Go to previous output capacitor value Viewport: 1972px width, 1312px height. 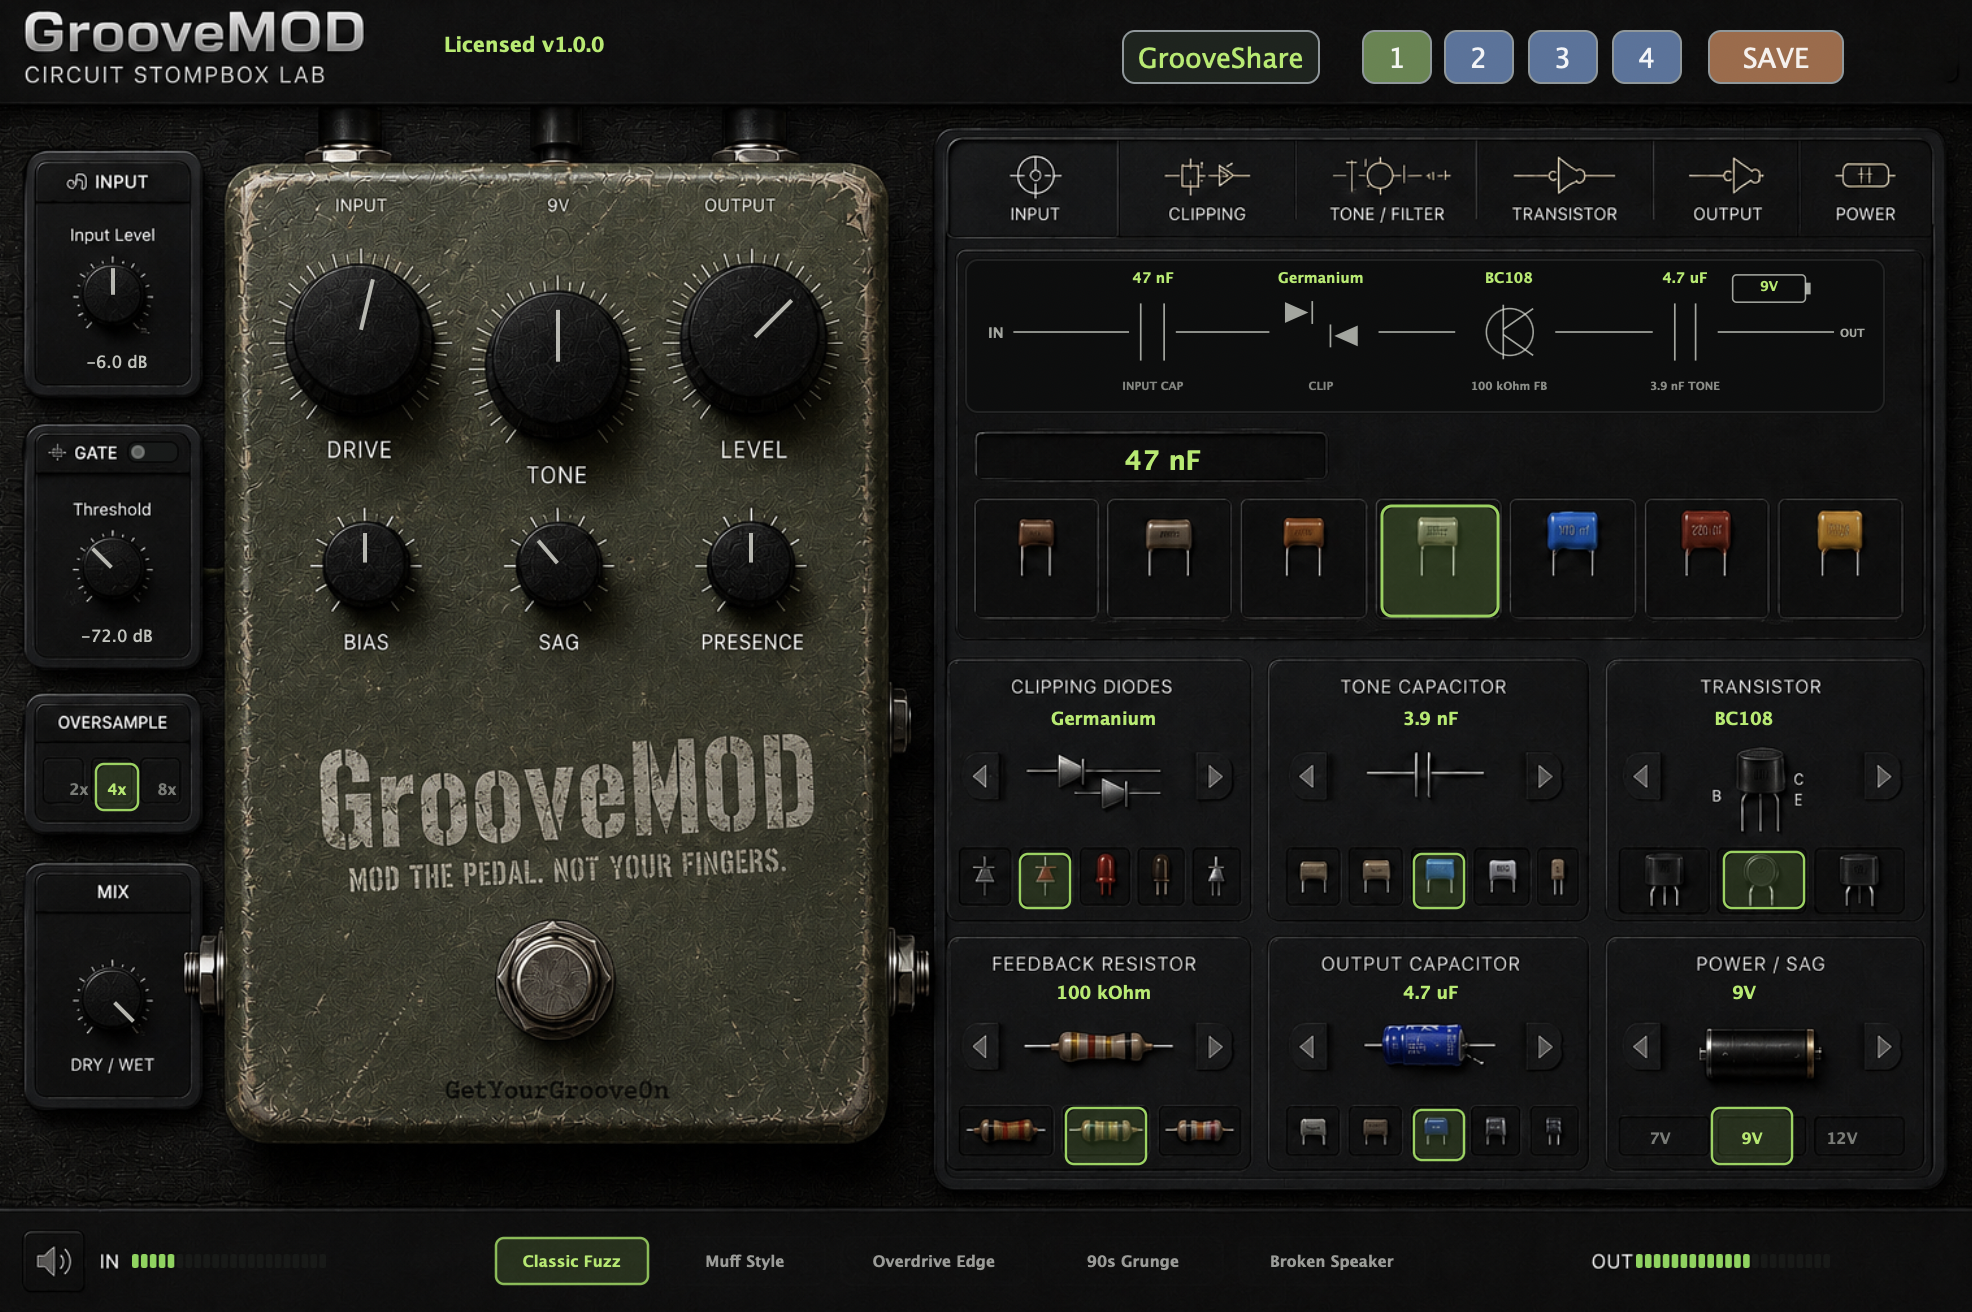coord(1306,1046)
